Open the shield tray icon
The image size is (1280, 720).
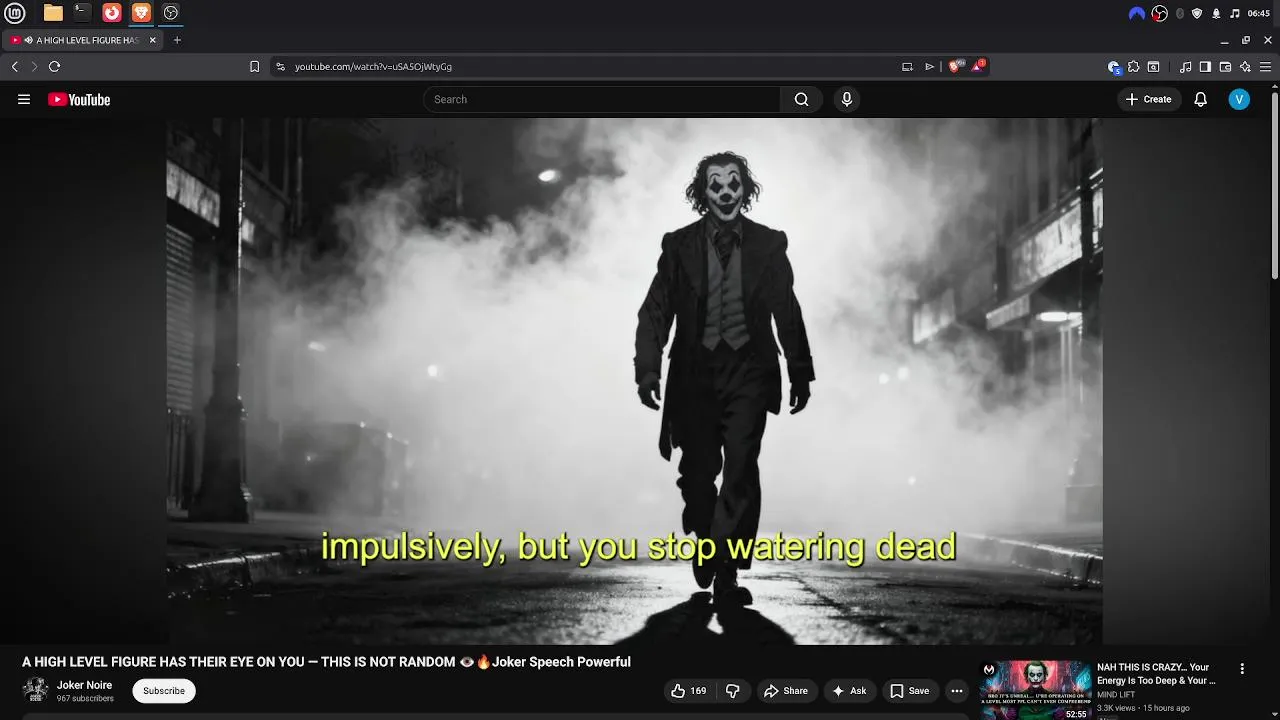1197,13
